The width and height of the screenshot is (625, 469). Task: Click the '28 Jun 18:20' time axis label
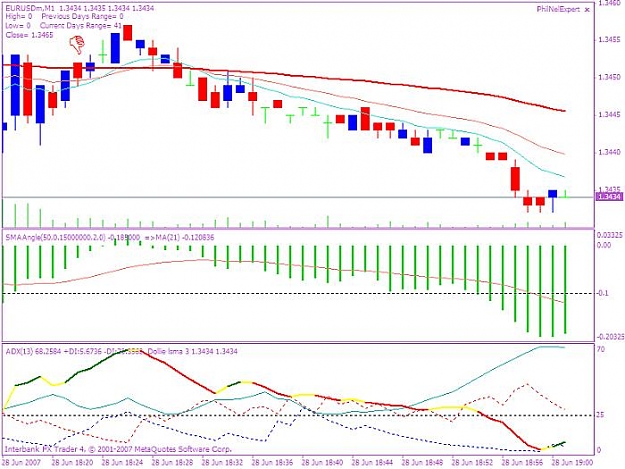(x=72, y=463)
